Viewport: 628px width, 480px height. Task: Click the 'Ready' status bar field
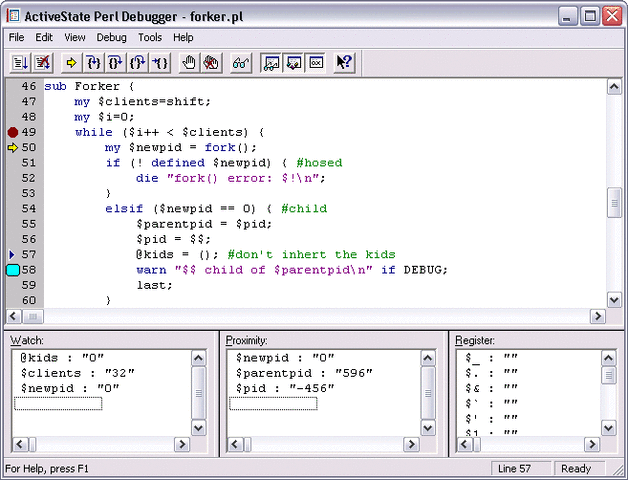pos(578,468)
